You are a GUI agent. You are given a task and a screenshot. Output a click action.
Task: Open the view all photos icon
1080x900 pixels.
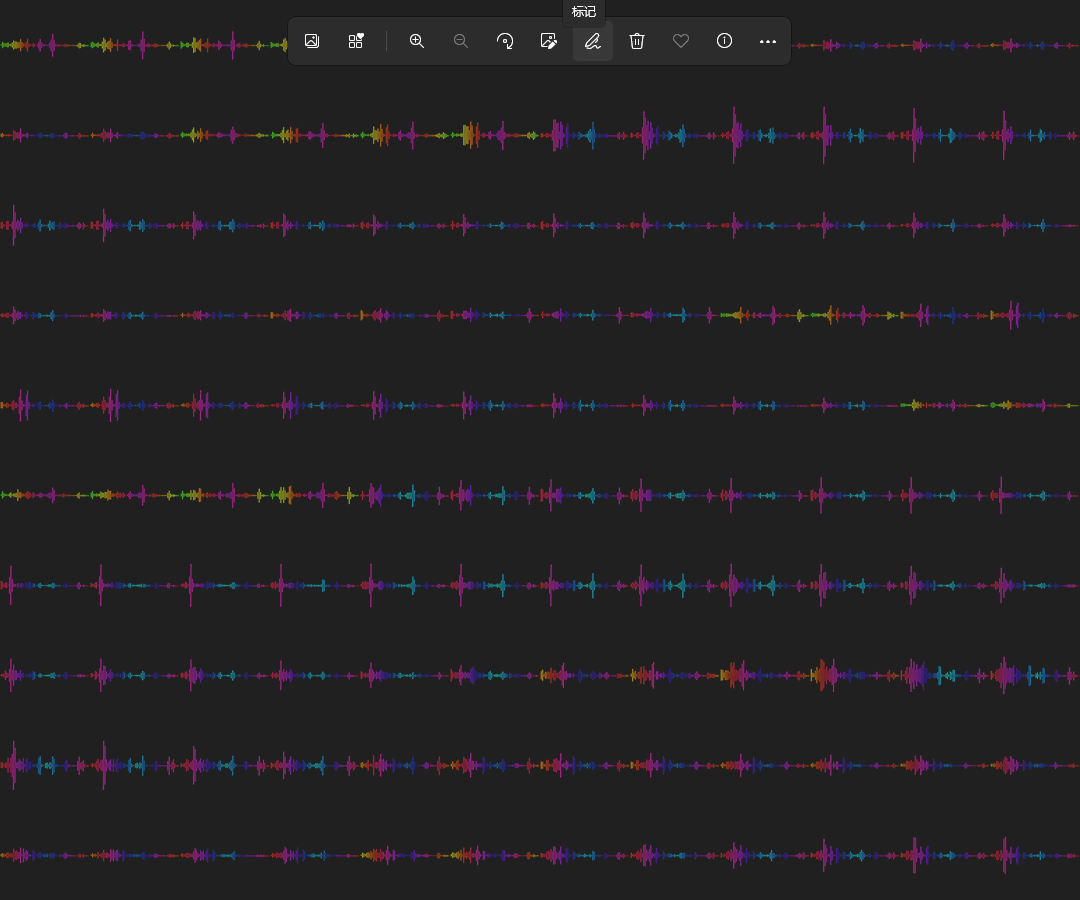(312, 41)
